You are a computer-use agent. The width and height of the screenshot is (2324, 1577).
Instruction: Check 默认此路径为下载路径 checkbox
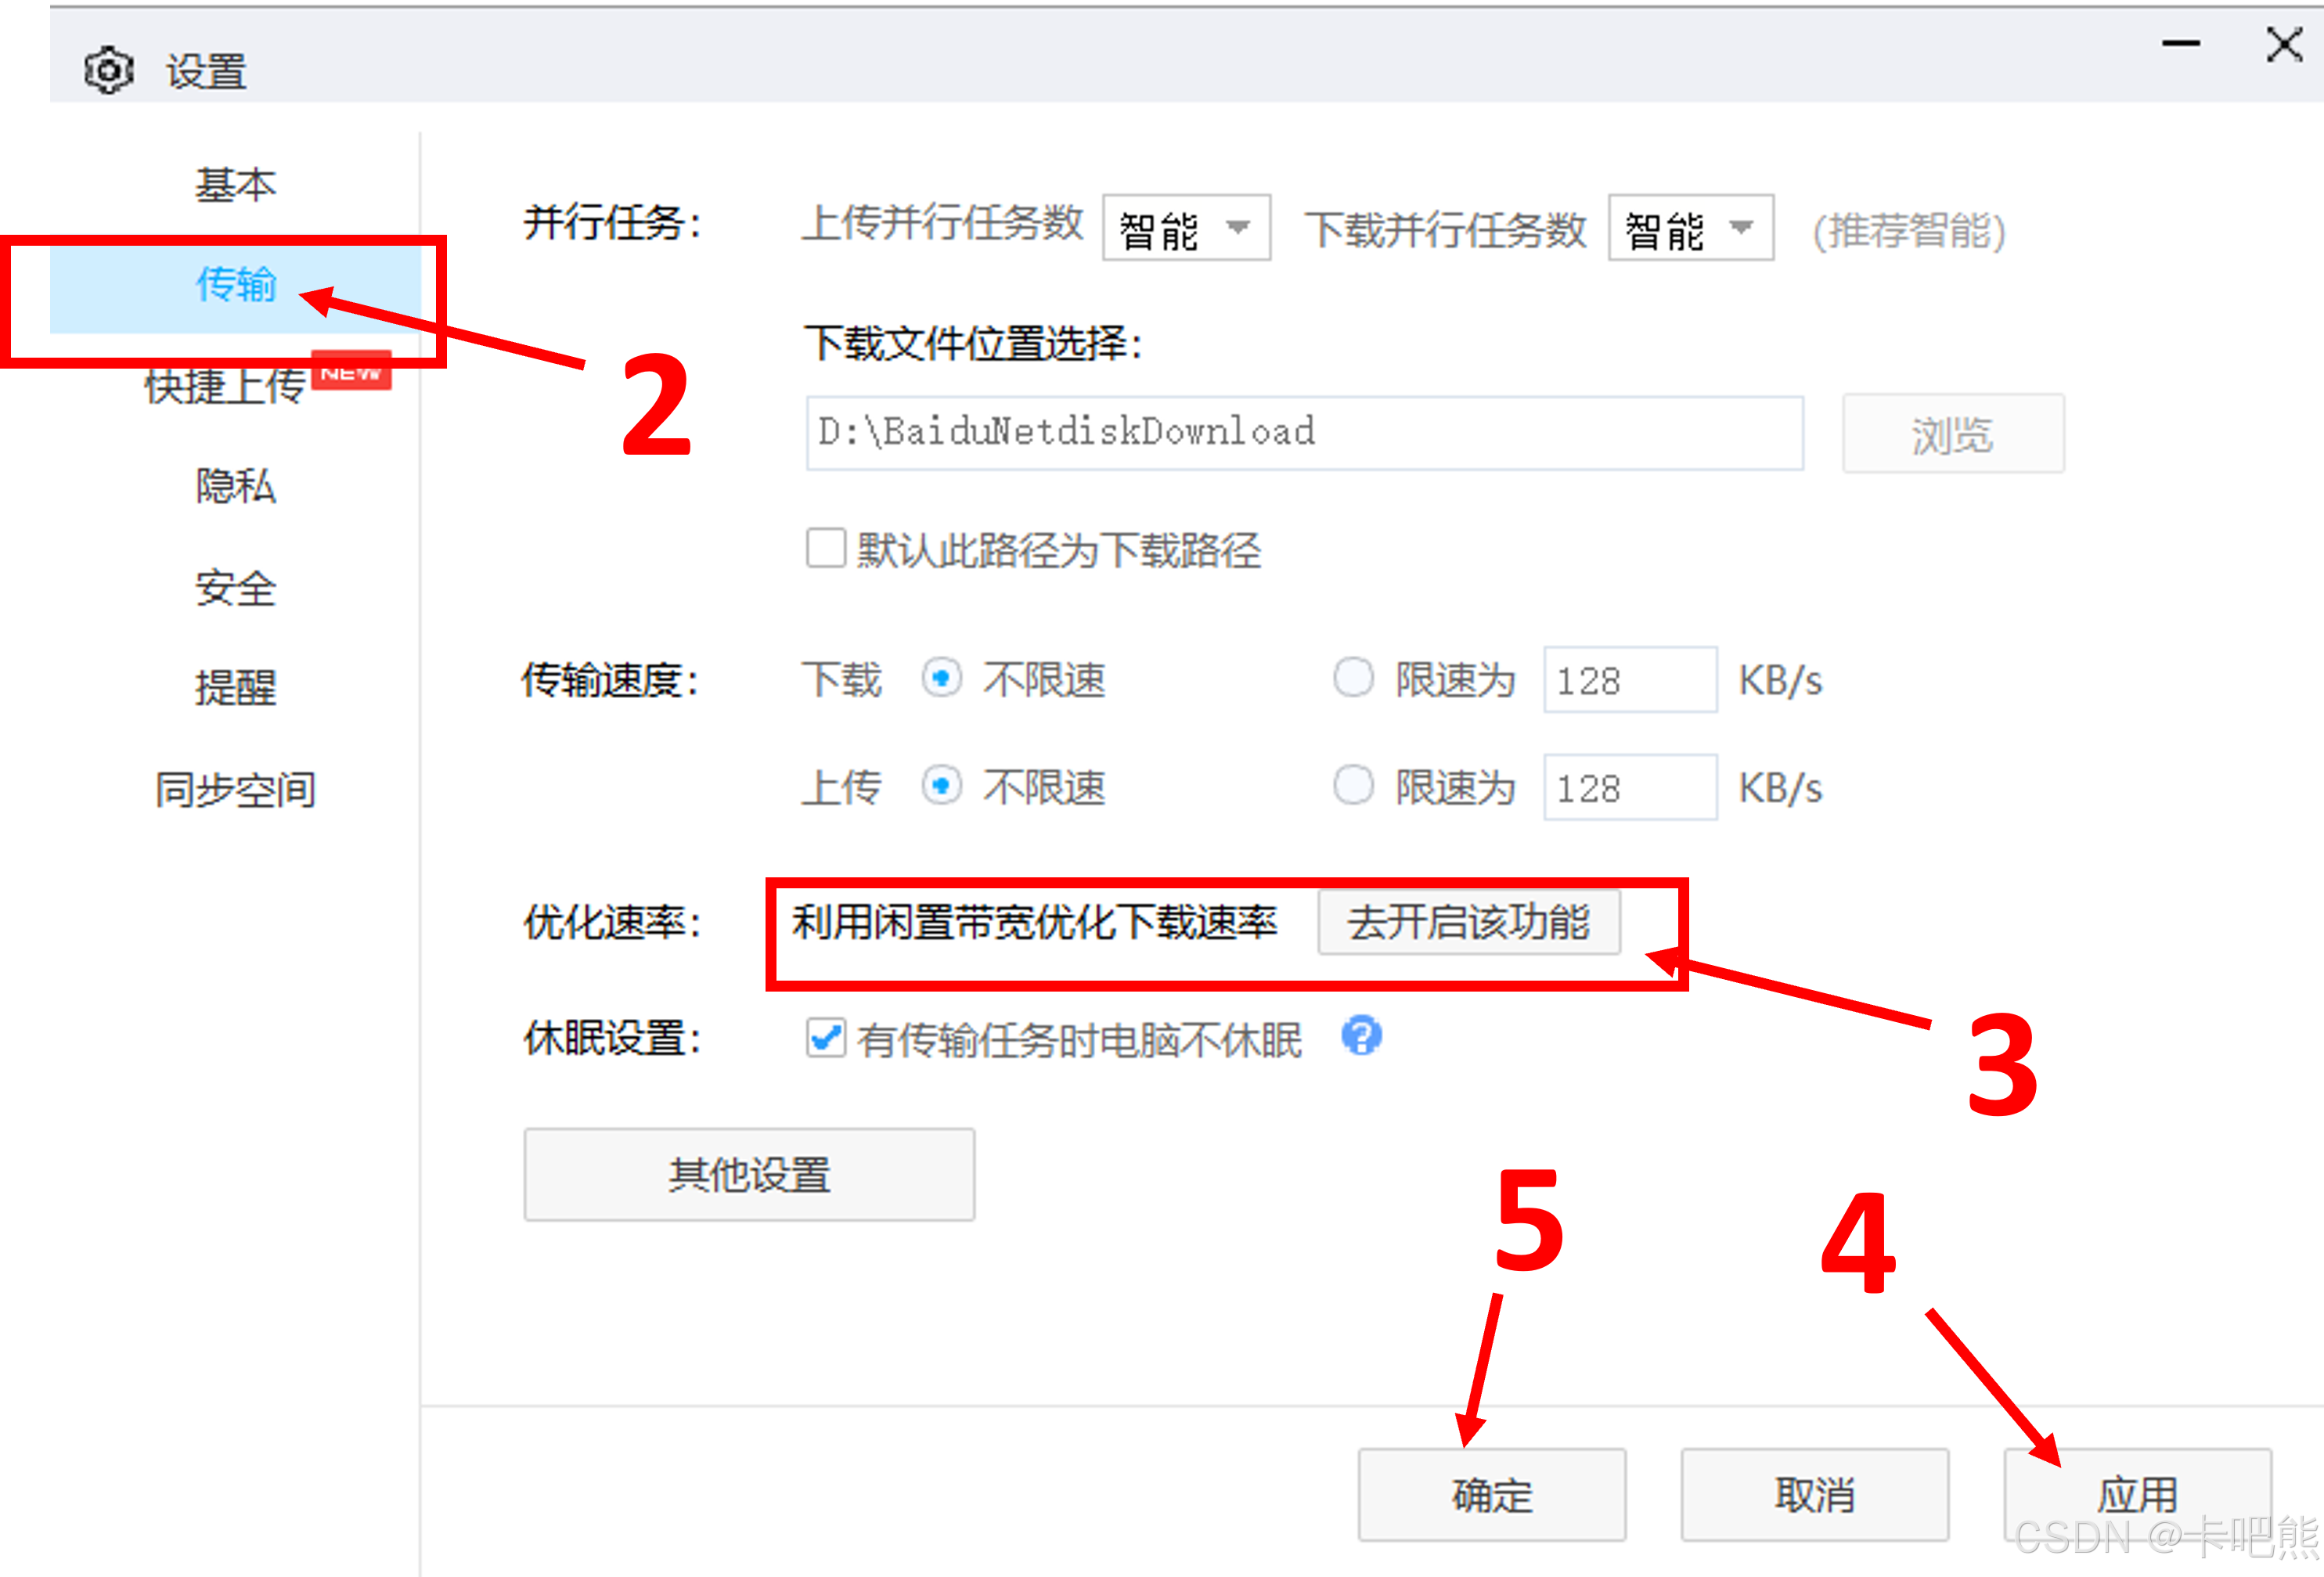[826, 549]
